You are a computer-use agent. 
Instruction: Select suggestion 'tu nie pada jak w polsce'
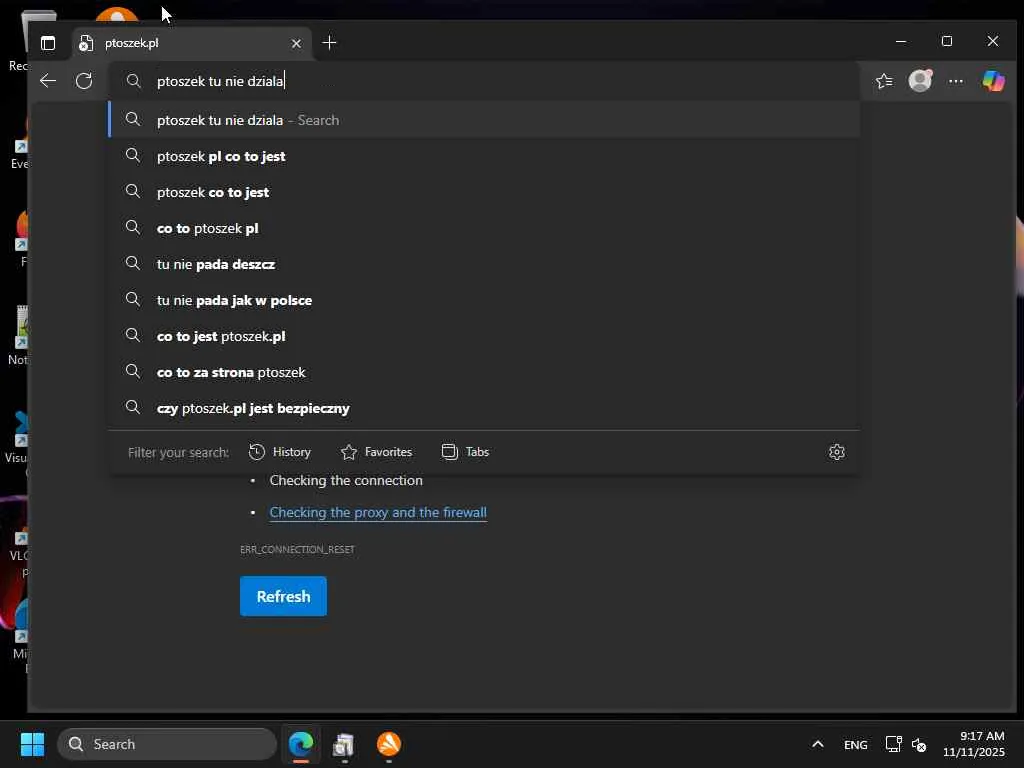pos(484,300)
